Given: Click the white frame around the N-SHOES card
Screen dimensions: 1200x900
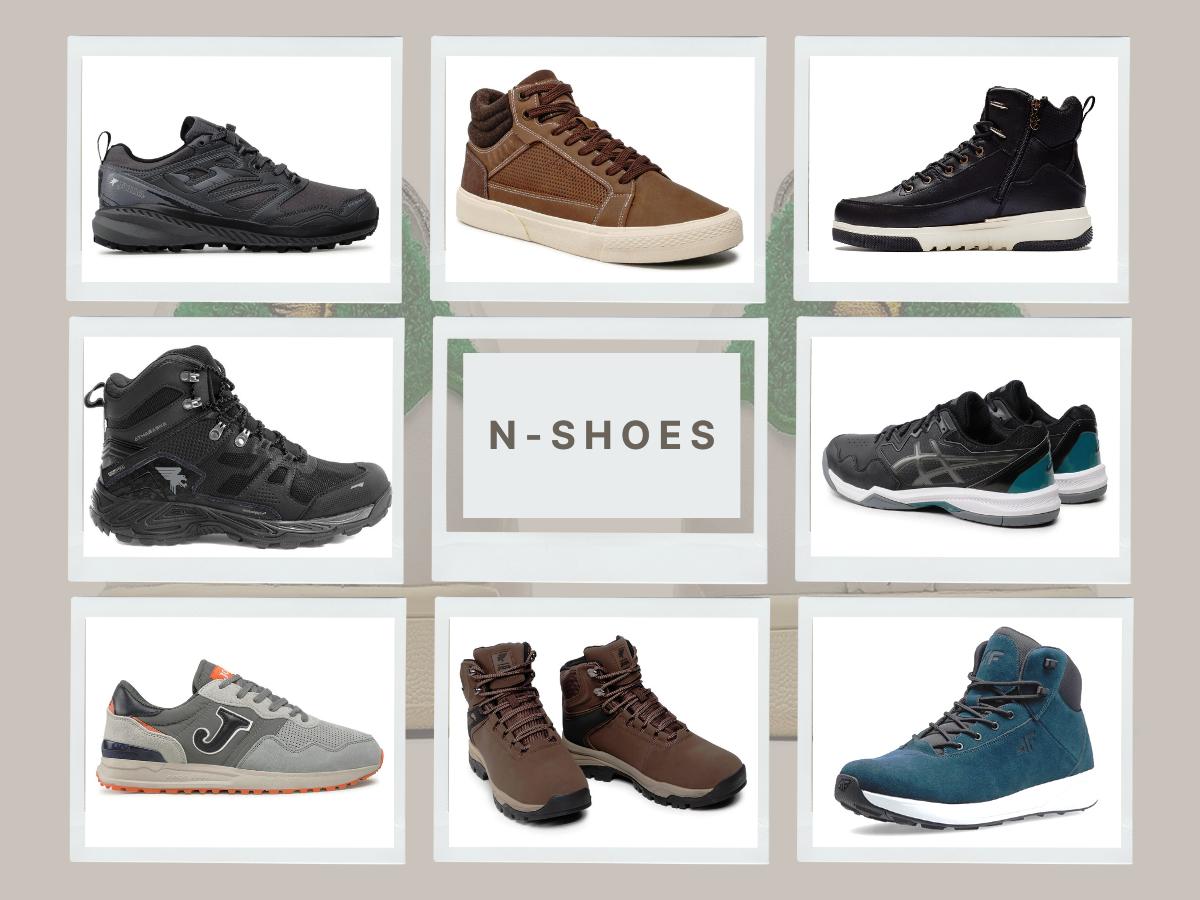Looking at the screenshot, I should point(600,555).
